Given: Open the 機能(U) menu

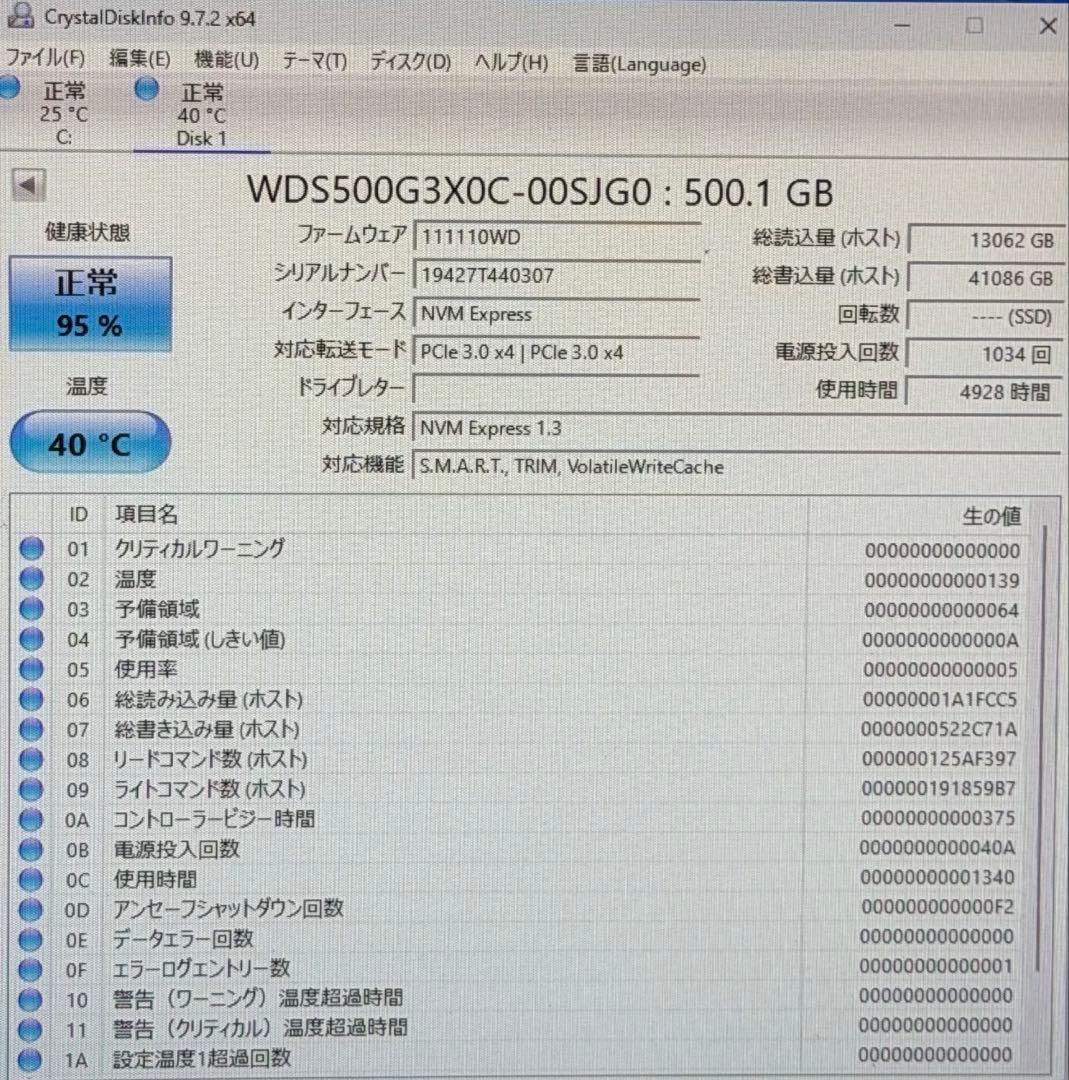Looking at the screenshot, I should pos(227,60).
